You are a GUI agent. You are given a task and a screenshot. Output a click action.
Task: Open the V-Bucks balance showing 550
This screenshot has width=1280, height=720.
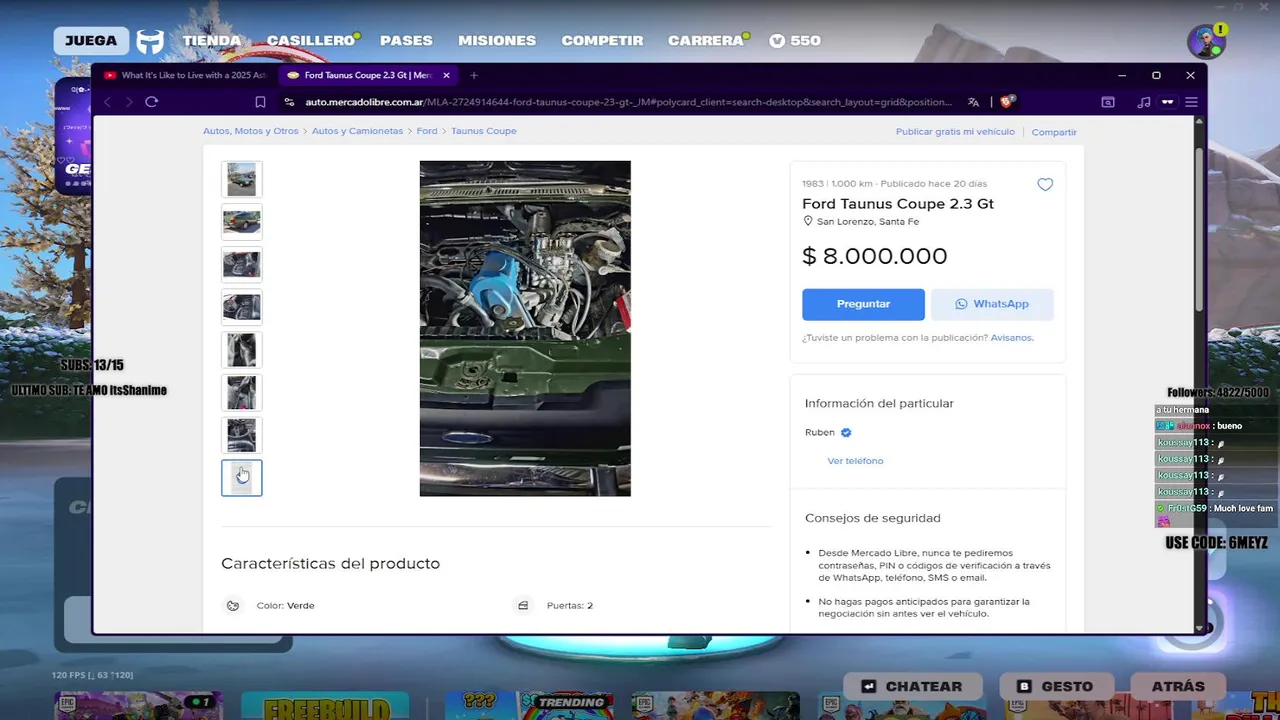pos(795,41)
